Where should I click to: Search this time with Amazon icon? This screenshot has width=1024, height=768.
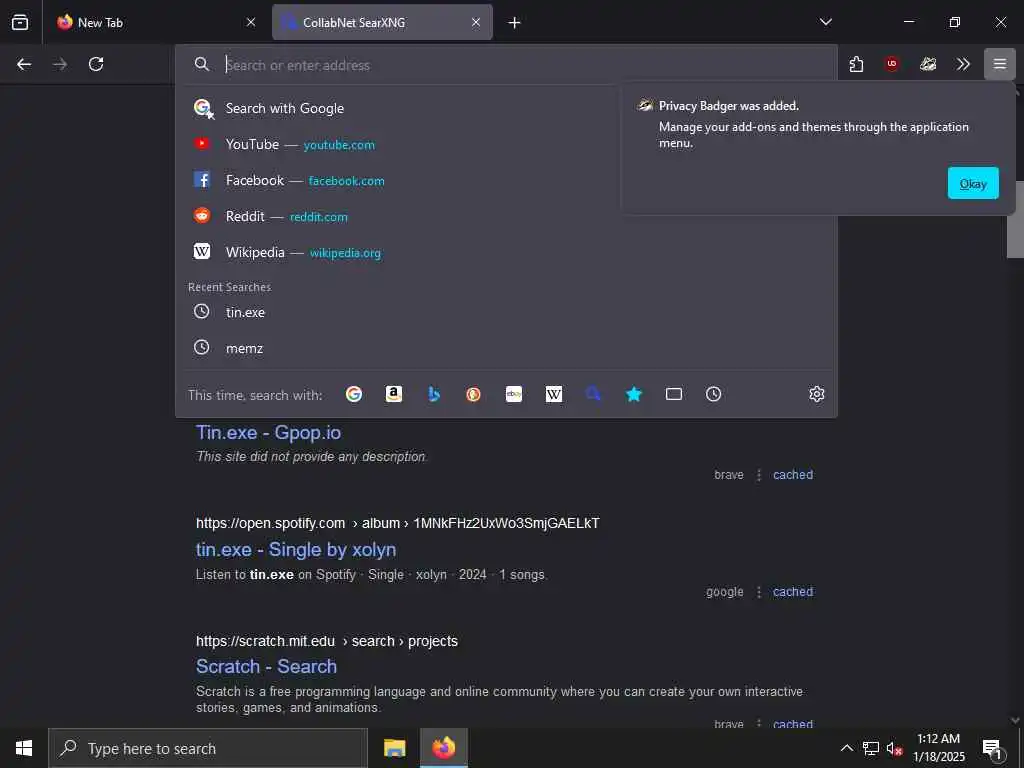pyautogui.click(x=393, y=394)
